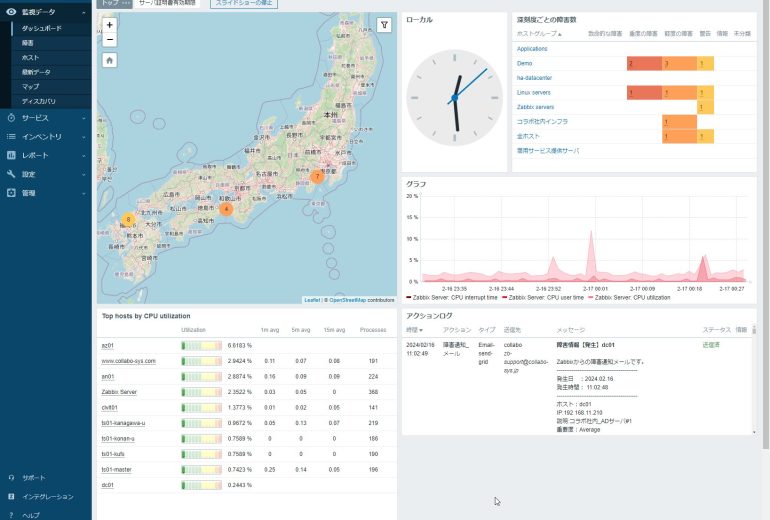Open host www.collabo-sys.com in CPU table
This screenshot has height=520, width=770.
(x=128, y=361)
